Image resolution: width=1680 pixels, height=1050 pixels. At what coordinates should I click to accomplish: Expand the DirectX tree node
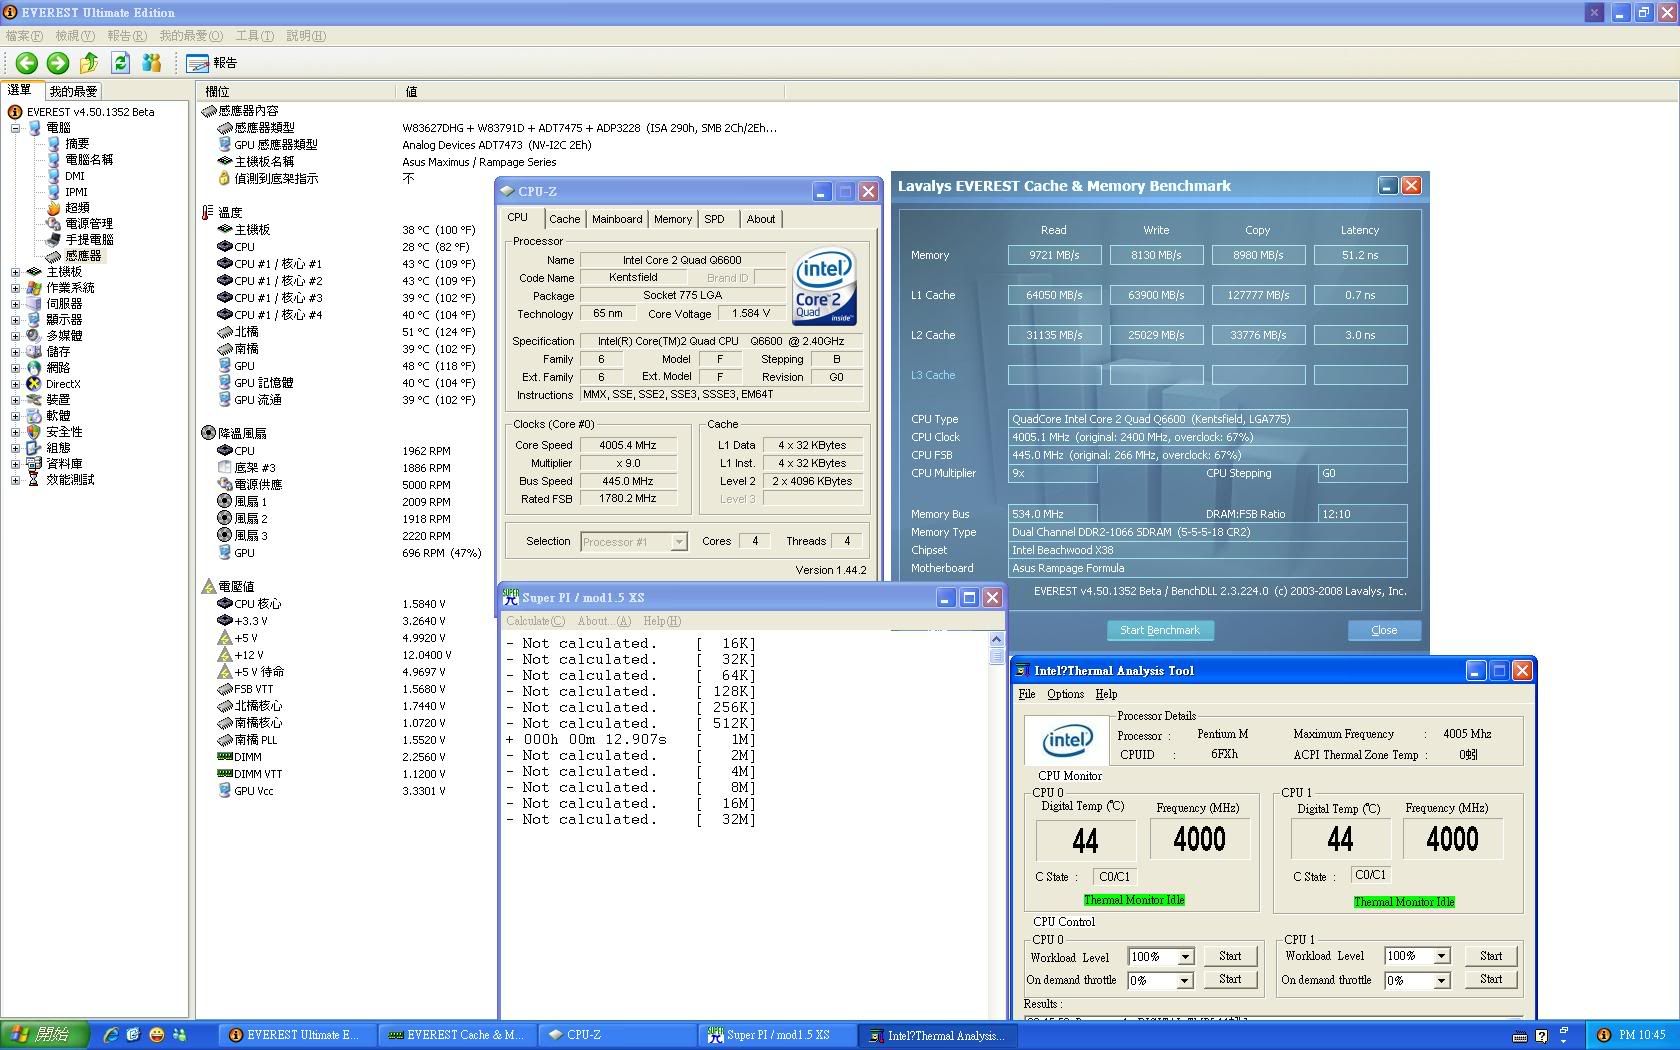(15, 384)
